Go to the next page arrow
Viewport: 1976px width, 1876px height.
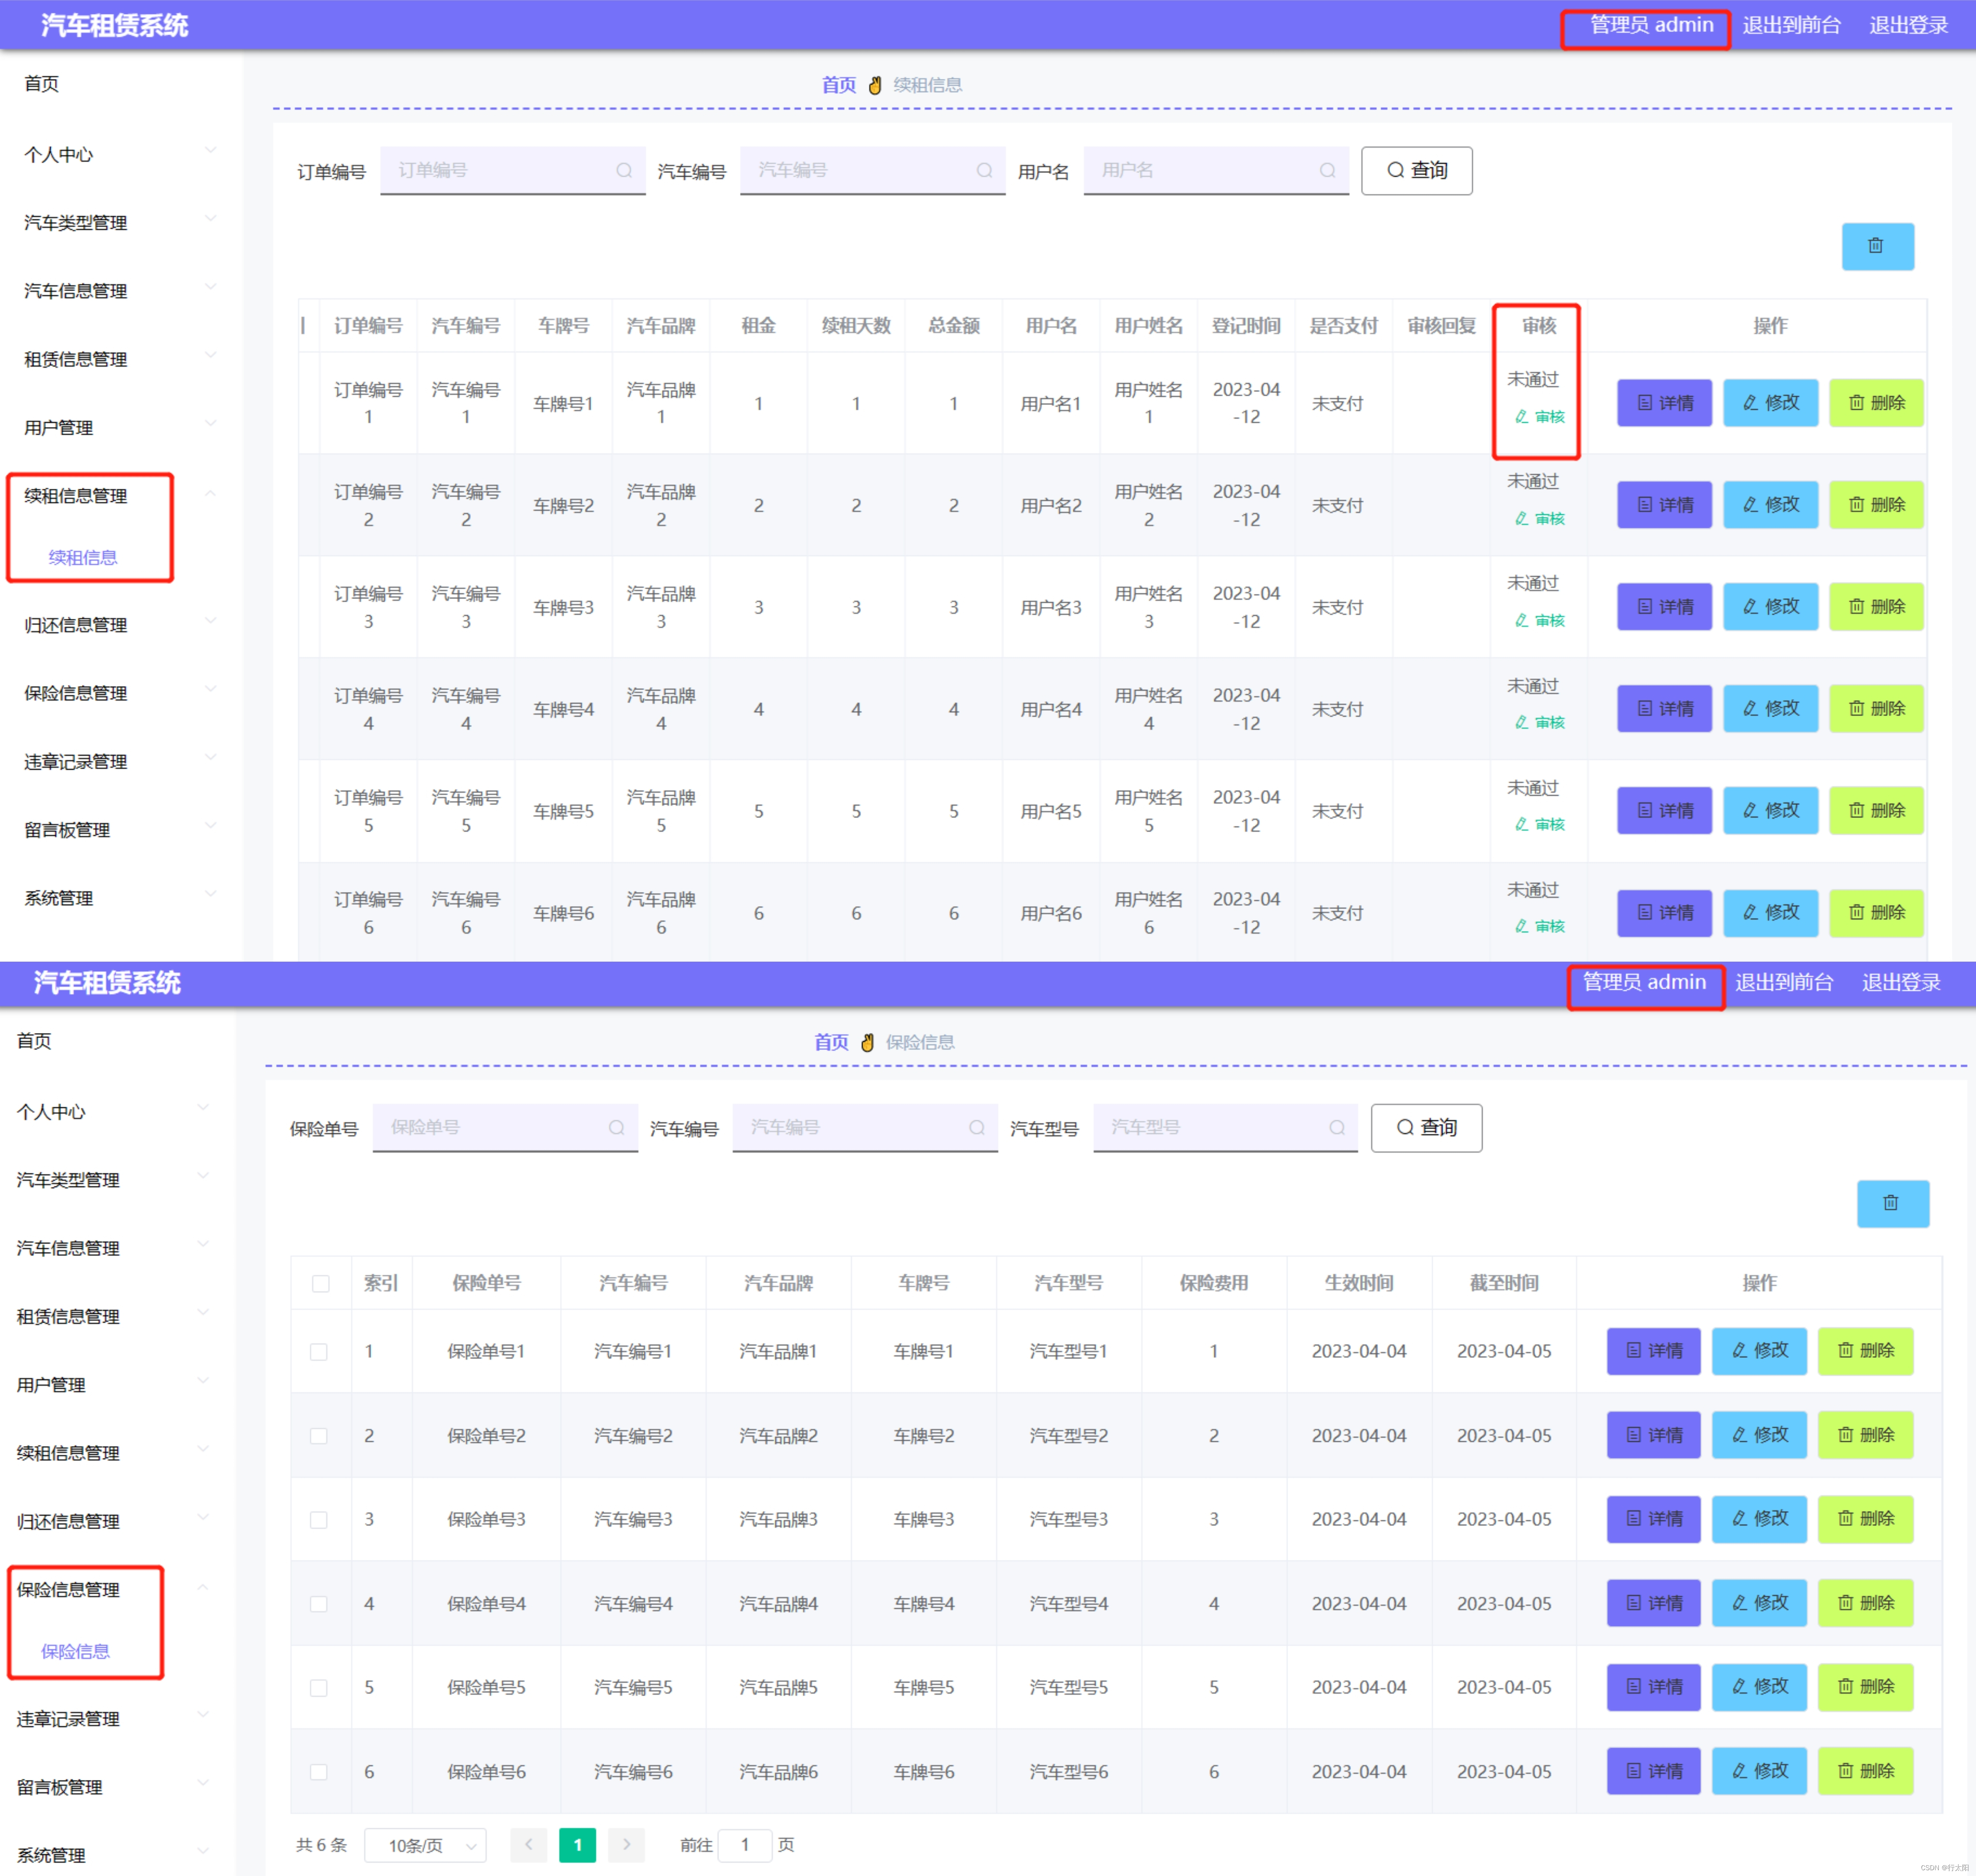click(626, 1845)
